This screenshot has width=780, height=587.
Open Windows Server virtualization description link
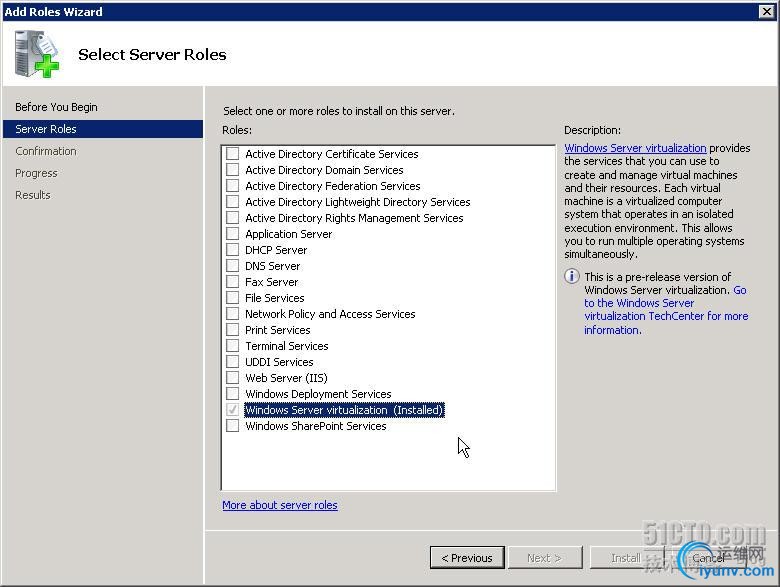(635, 148)
